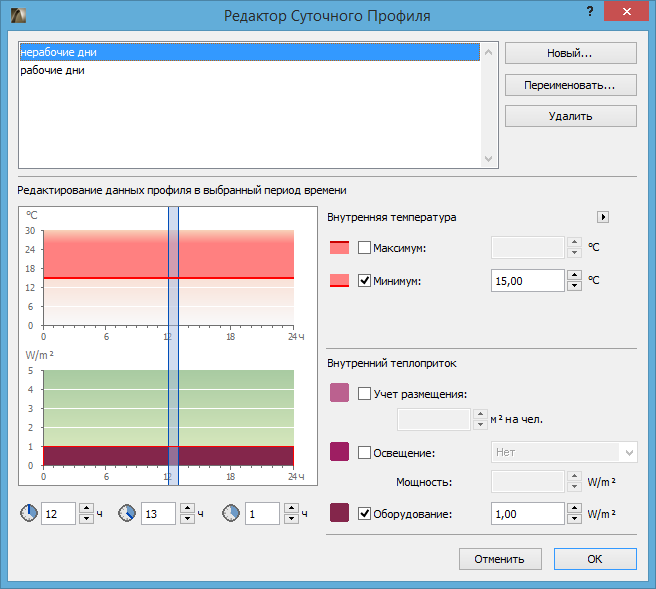
Task: Click the Учет размещения pink swatch
Action: pyautogui.click(x=339, y=392)
